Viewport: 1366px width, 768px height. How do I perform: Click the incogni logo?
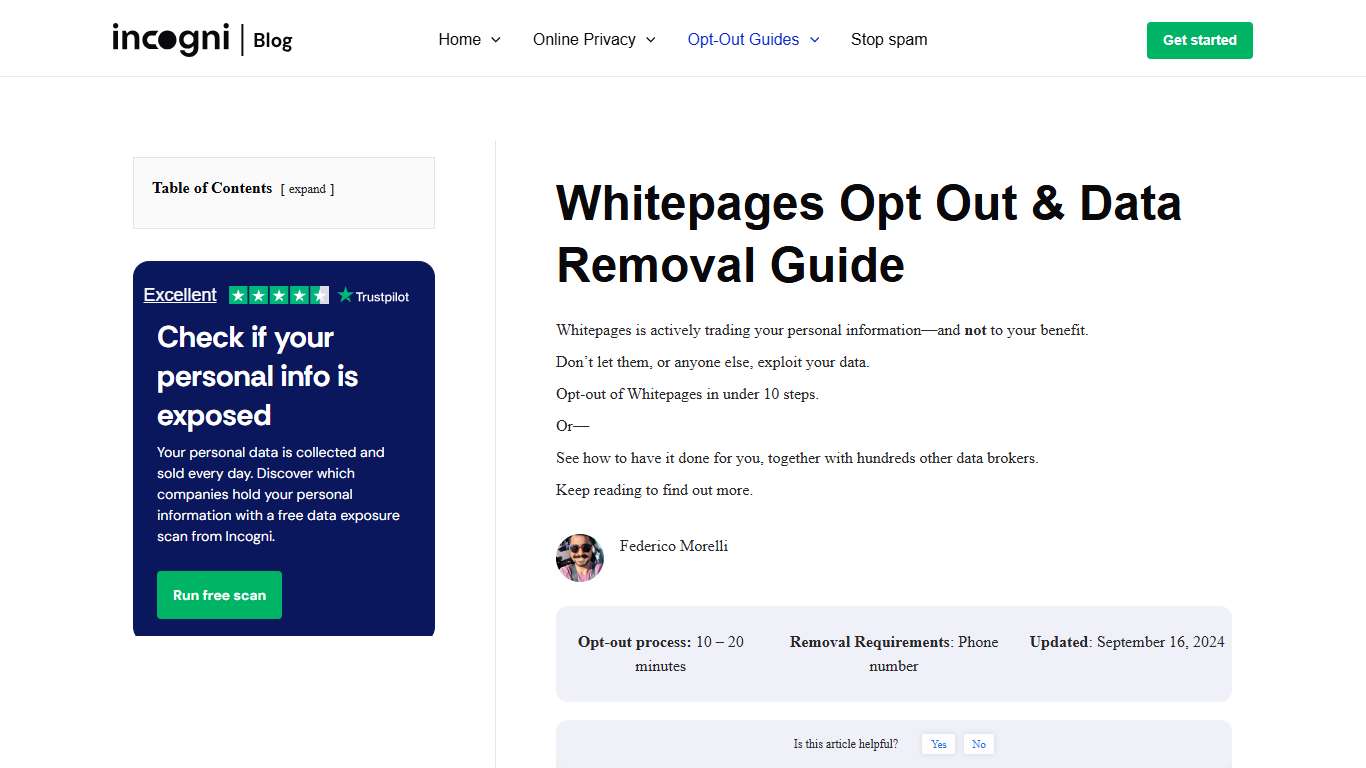[x=170, y=40]
